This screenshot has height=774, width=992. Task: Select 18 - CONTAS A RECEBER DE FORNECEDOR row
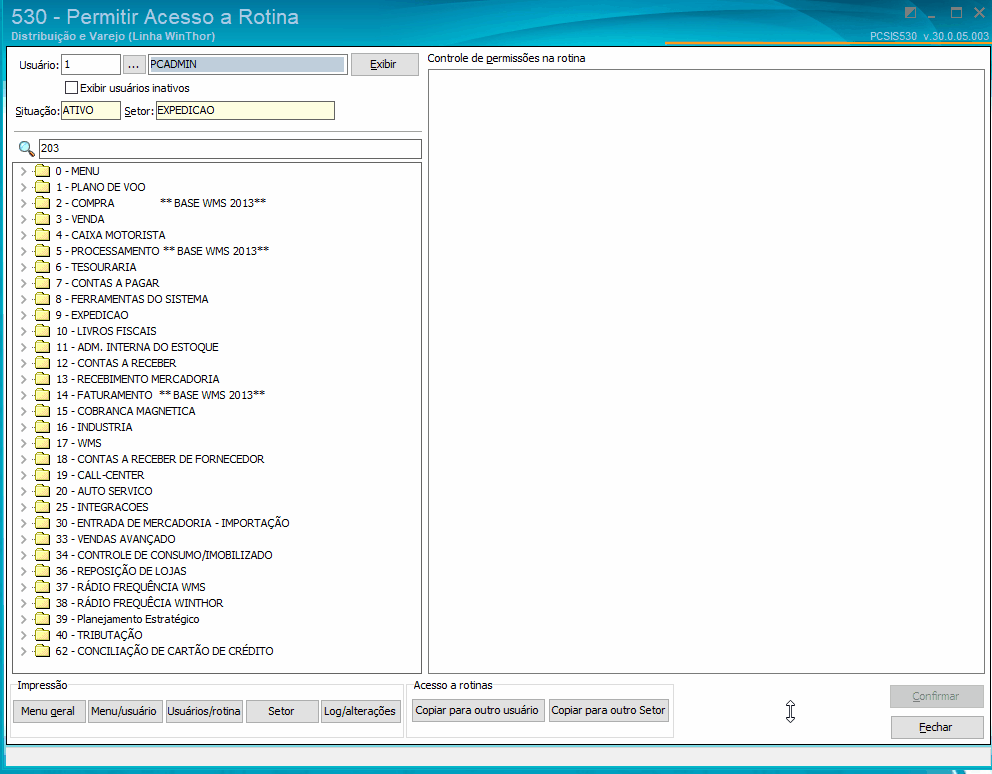[x=160, y=459]
